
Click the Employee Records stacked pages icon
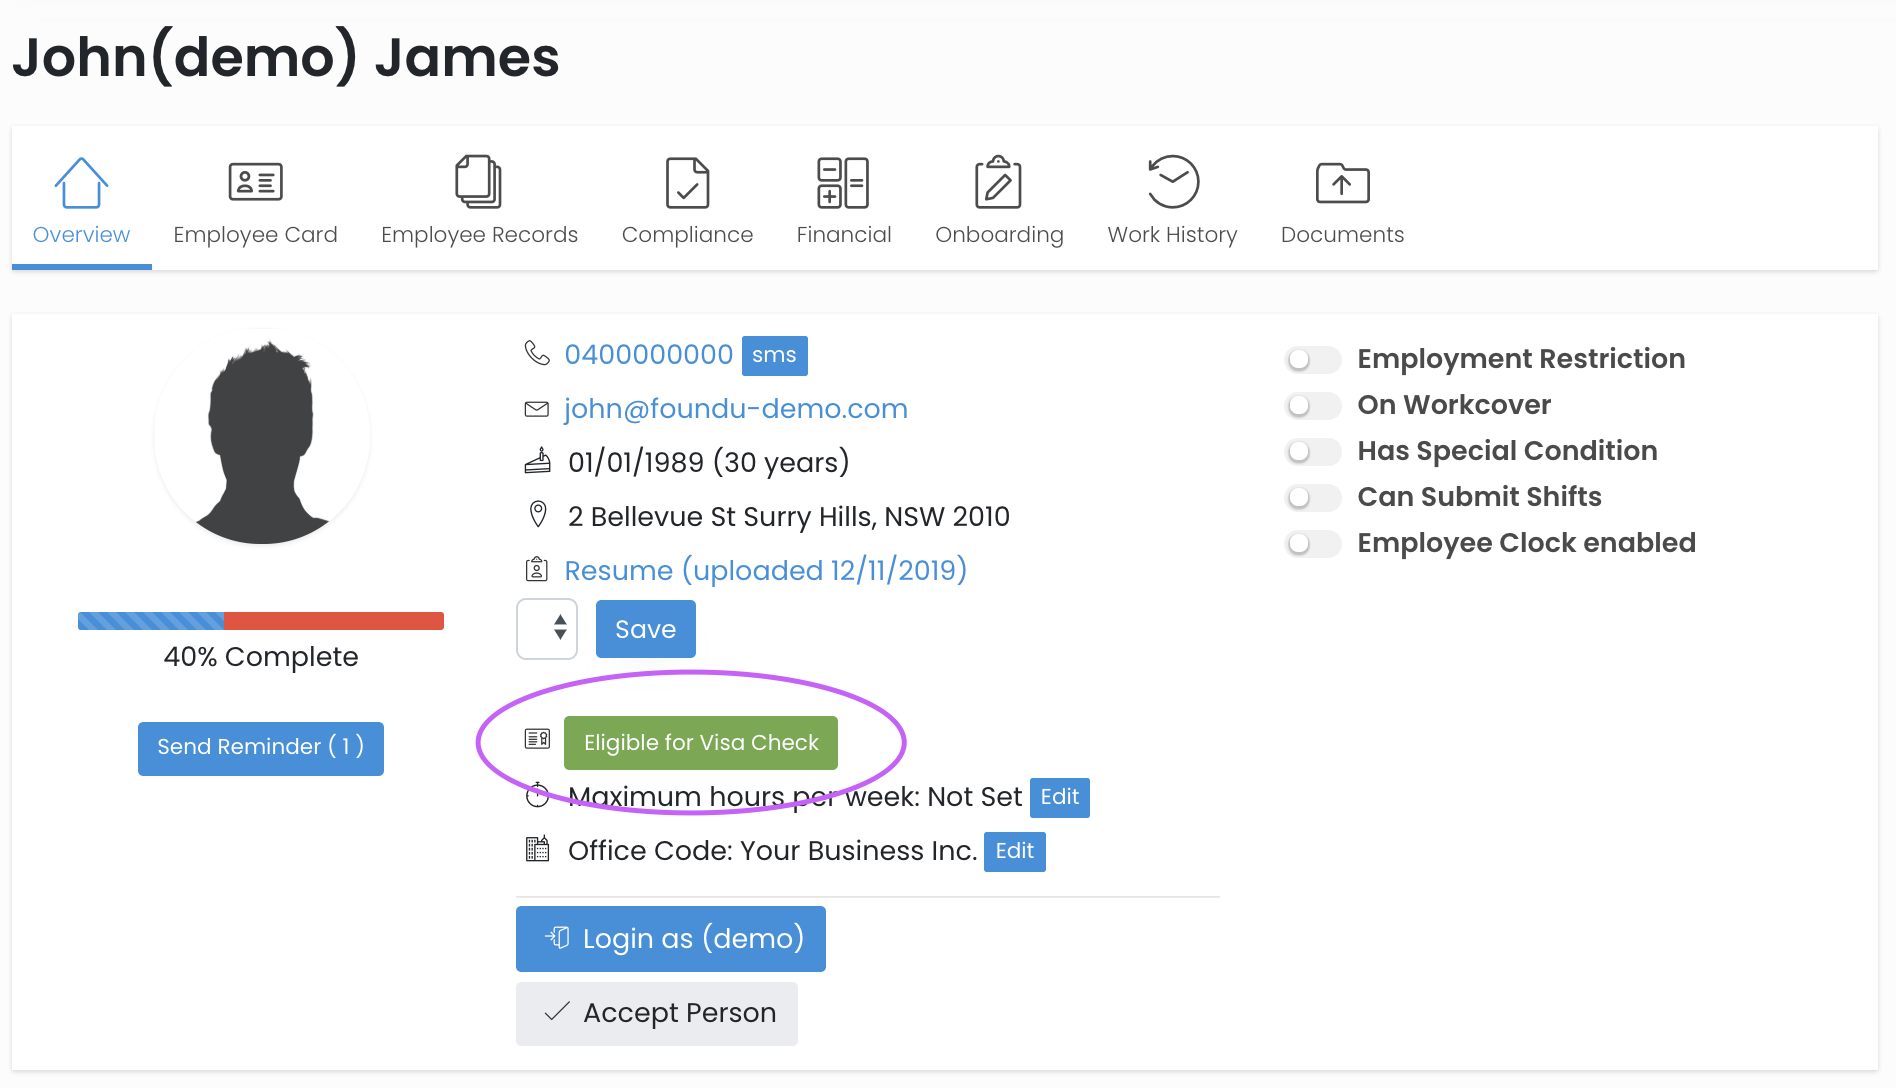tap(478, 182)
